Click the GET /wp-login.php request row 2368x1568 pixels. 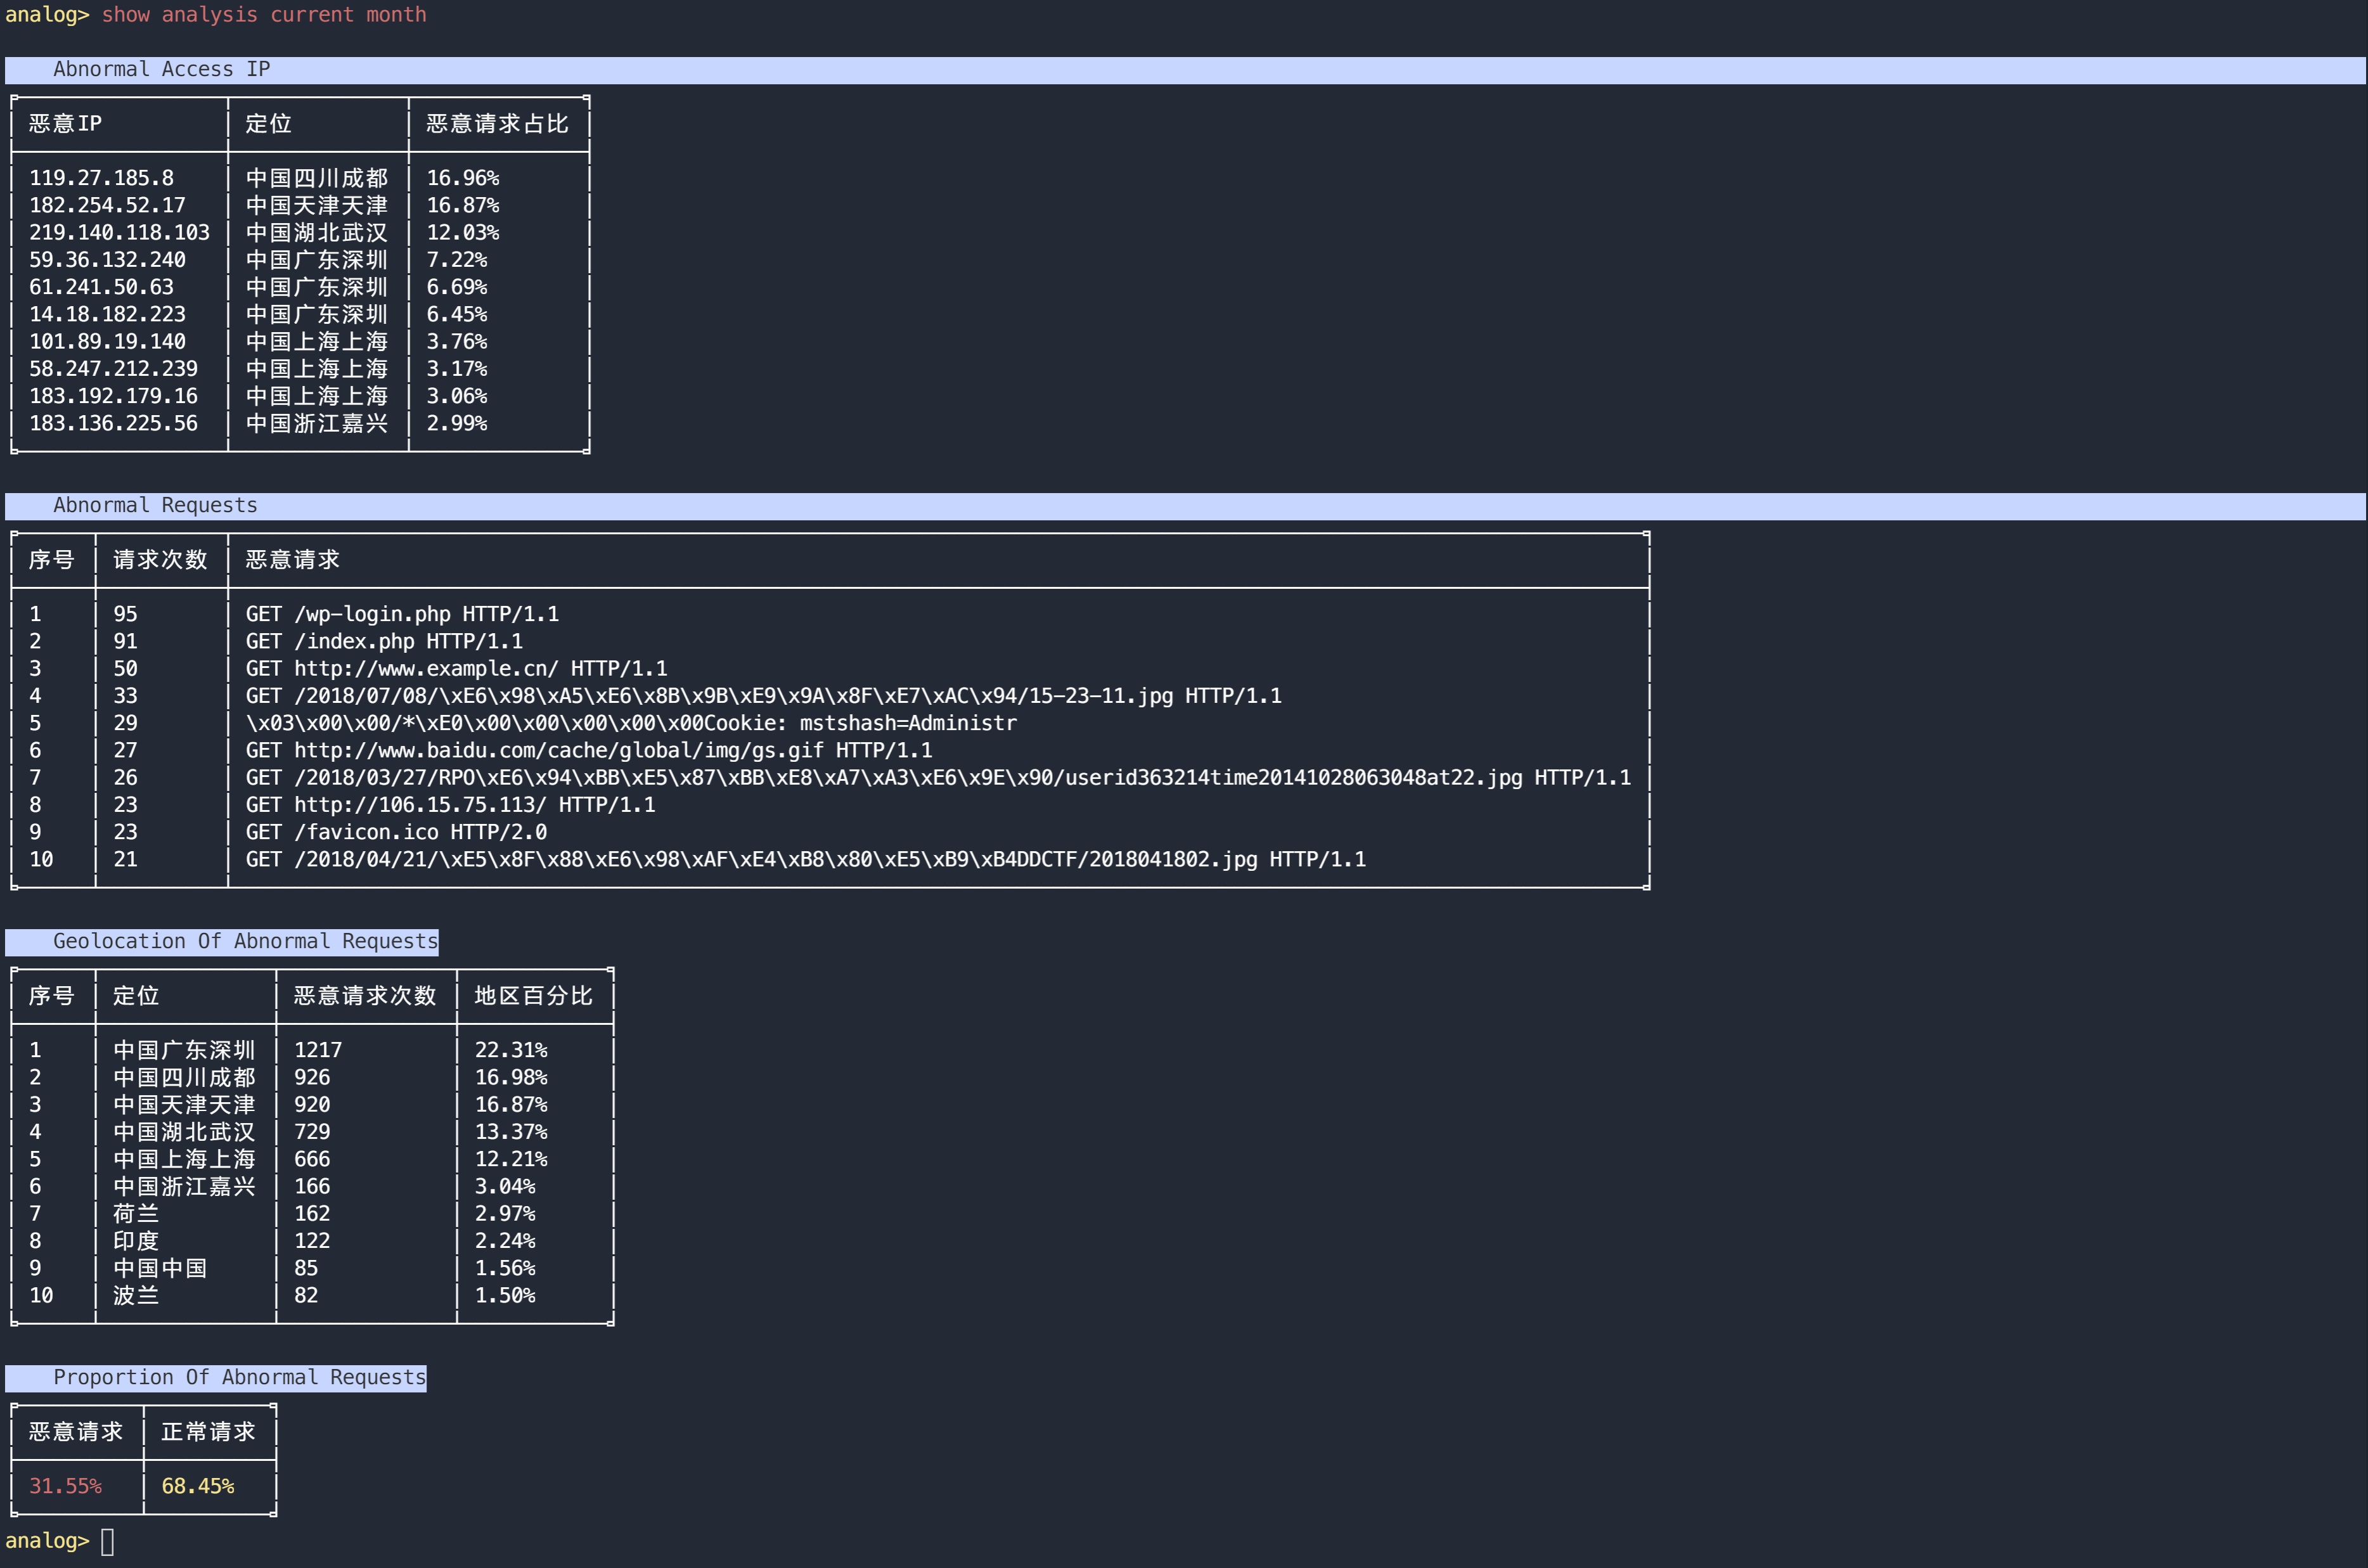tap(402, 614)
